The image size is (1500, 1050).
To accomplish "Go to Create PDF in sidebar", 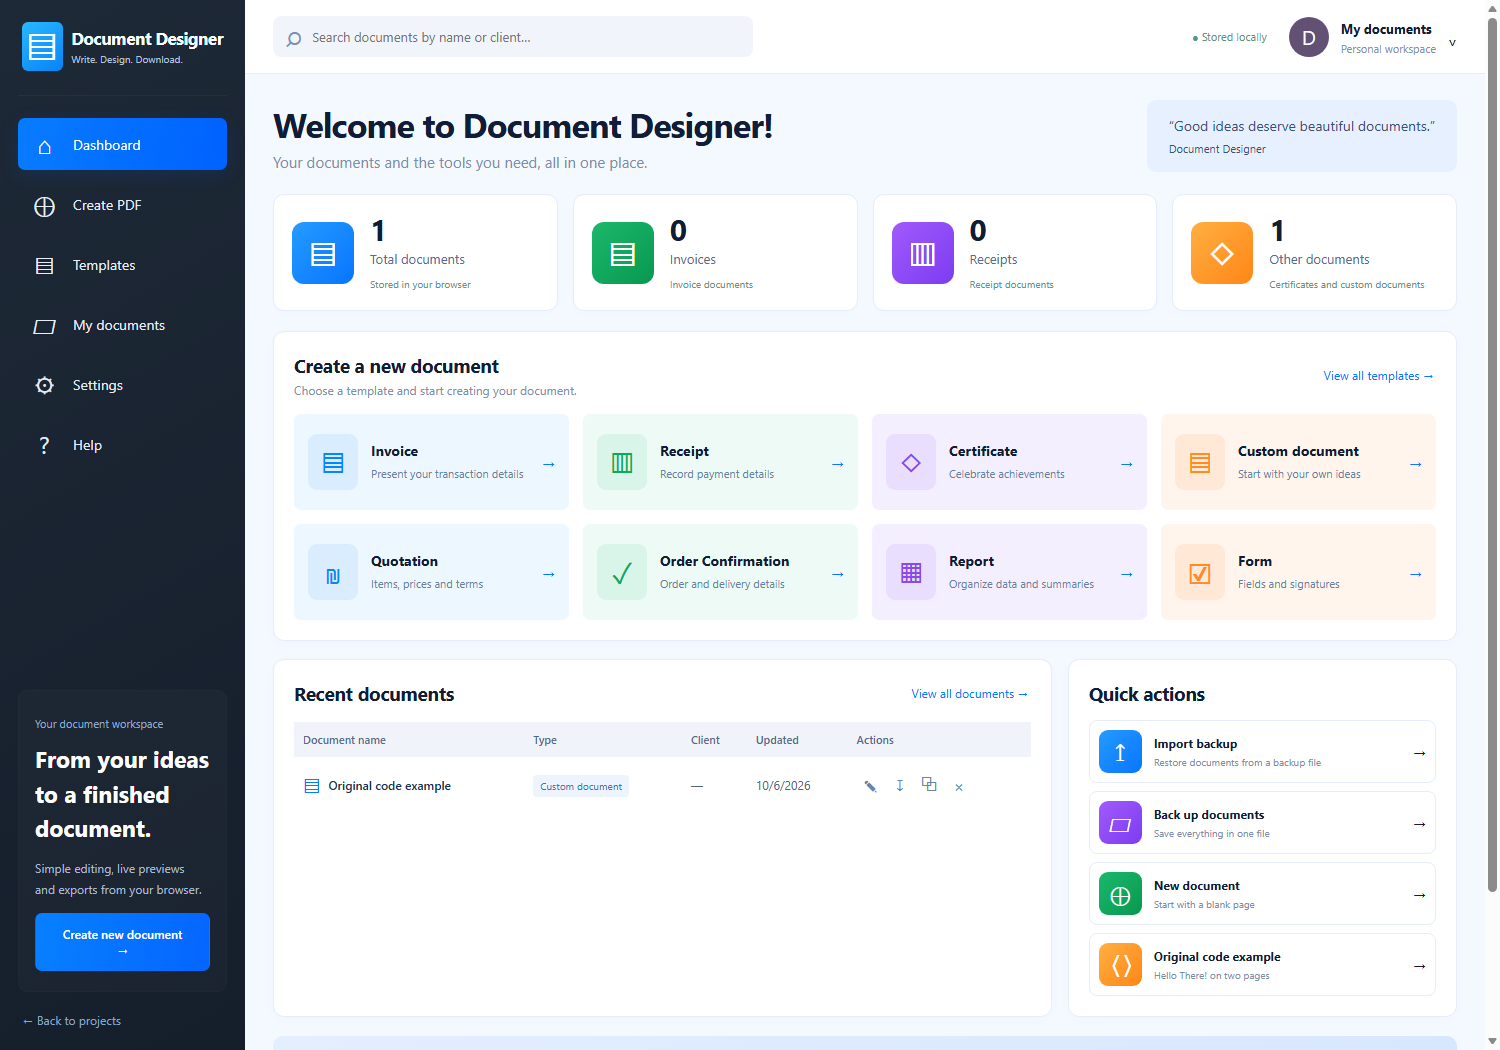I will (x=122, y=205).
